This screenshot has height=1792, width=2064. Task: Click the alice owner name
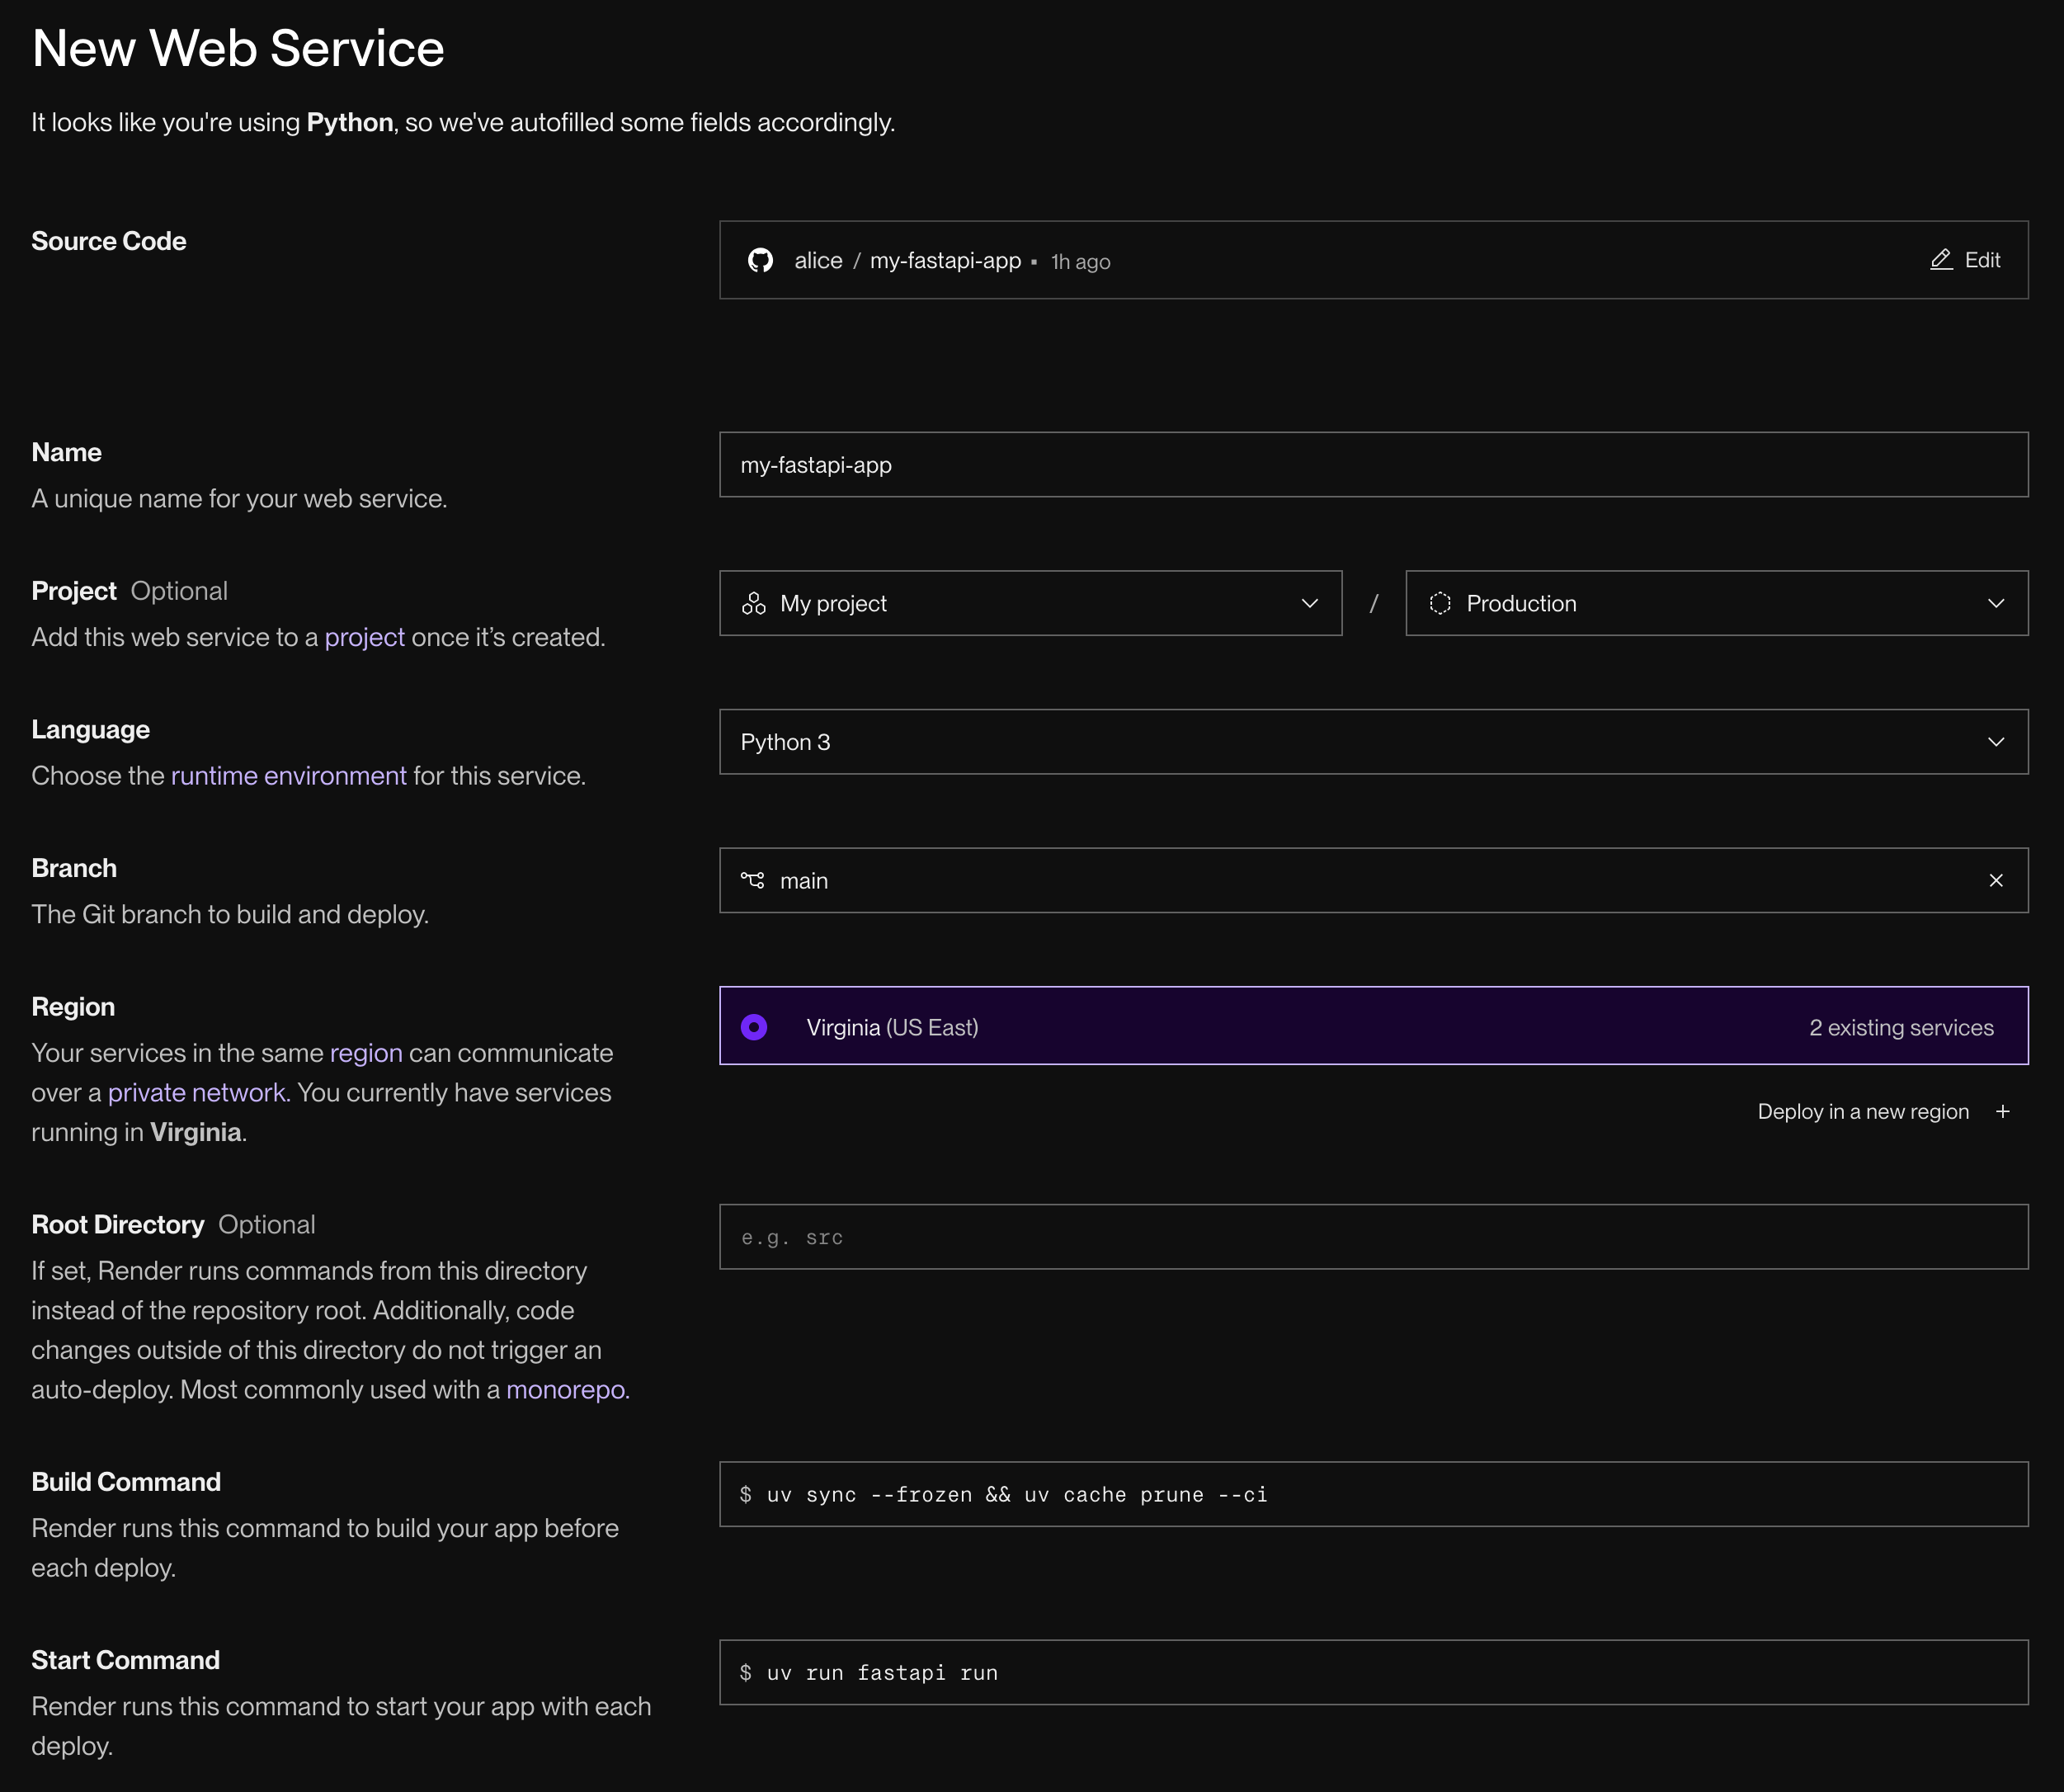click(x=818, y=260)
